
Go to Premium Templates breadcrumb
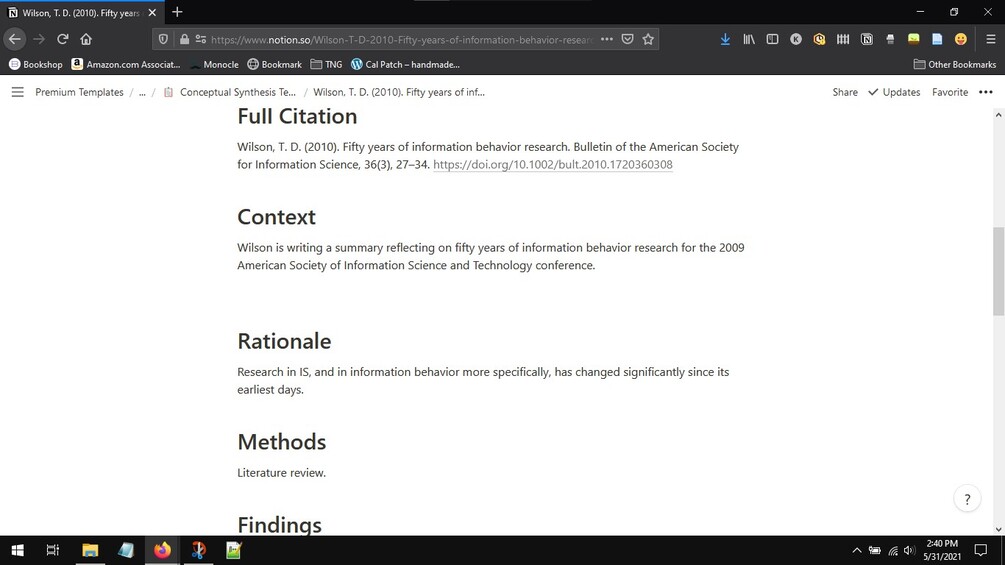pos(79,92)
